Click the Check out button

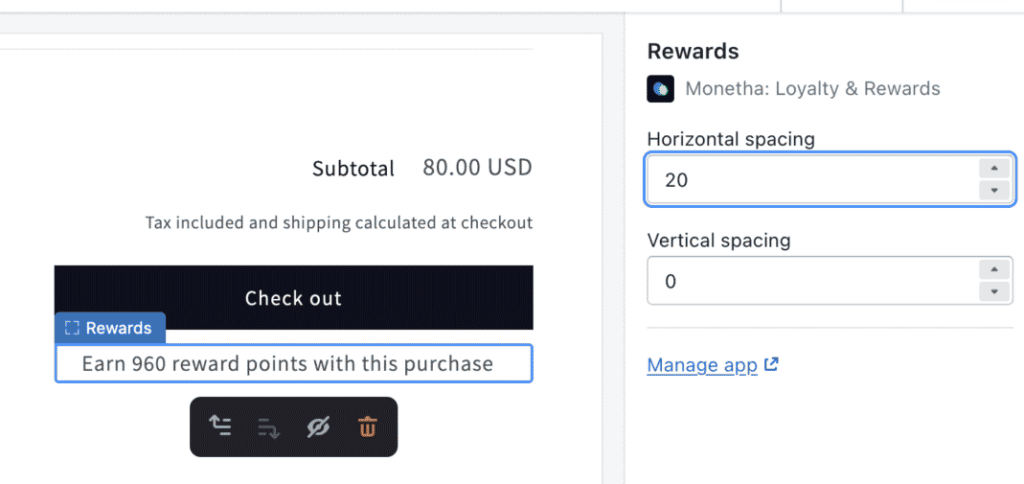pos(294,298)
